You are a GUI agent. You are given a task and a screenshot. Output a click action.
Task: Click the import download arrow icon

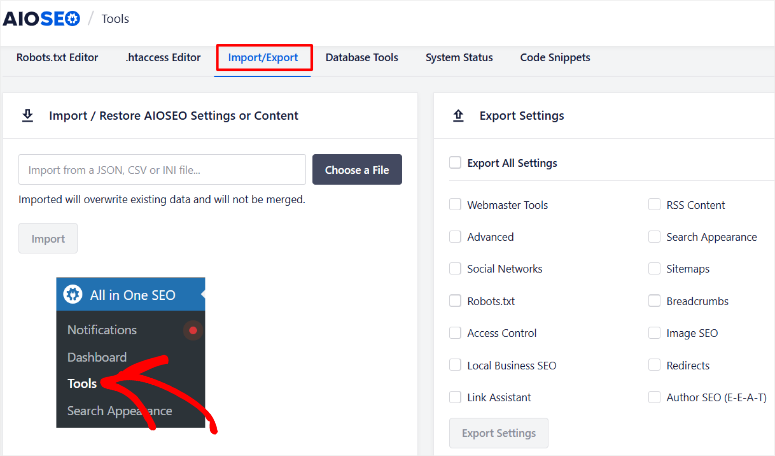[28, 116]
